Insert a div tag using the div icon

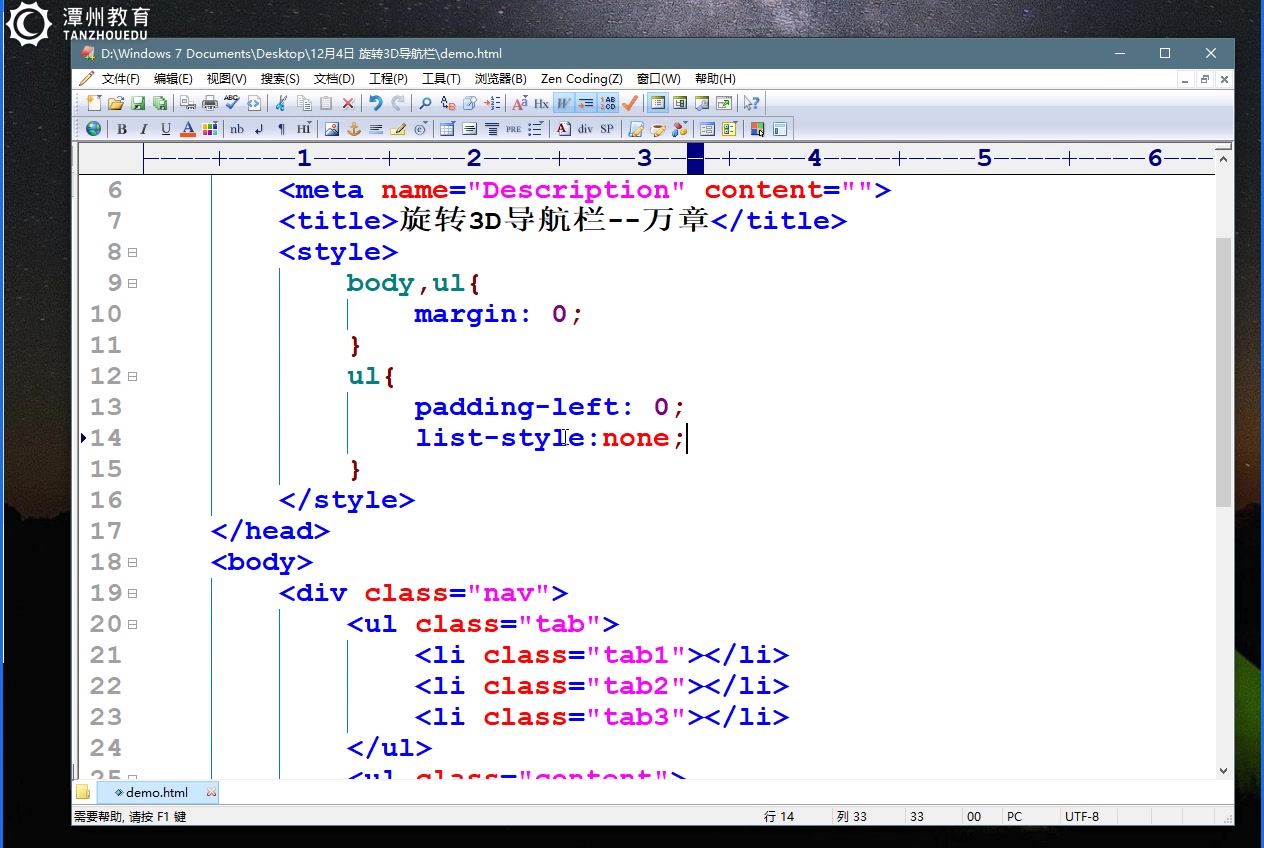tap(585, 128)
